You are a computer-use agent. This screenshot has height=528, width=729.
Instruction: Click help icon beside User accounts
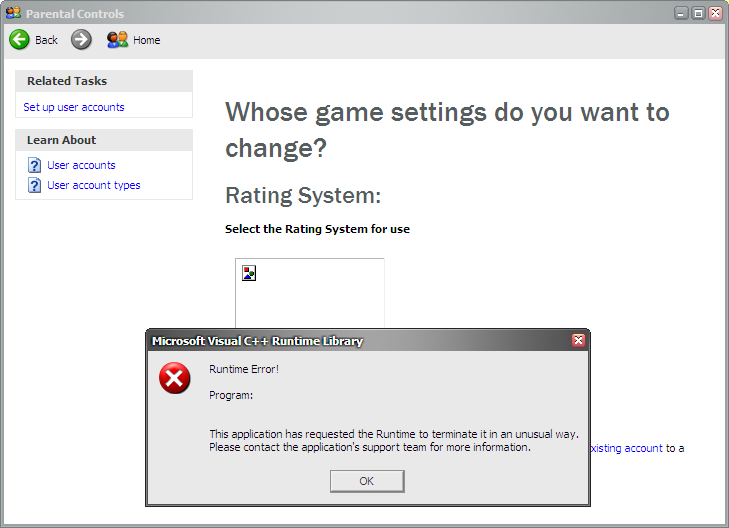coord(34,165)
